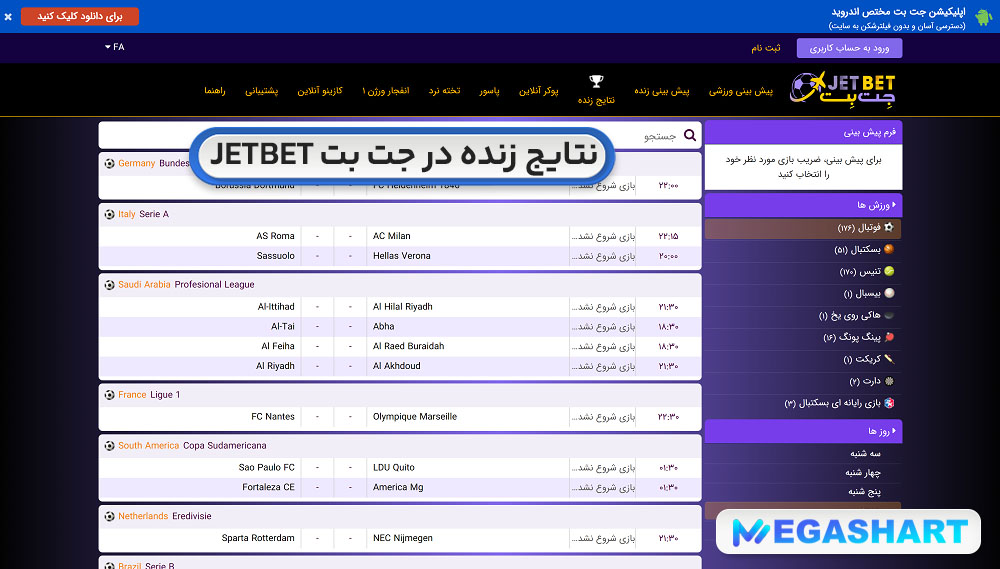Open the FA language dropdown
Viewport: 1000px width, 569px height.
(x=115, y=47)
